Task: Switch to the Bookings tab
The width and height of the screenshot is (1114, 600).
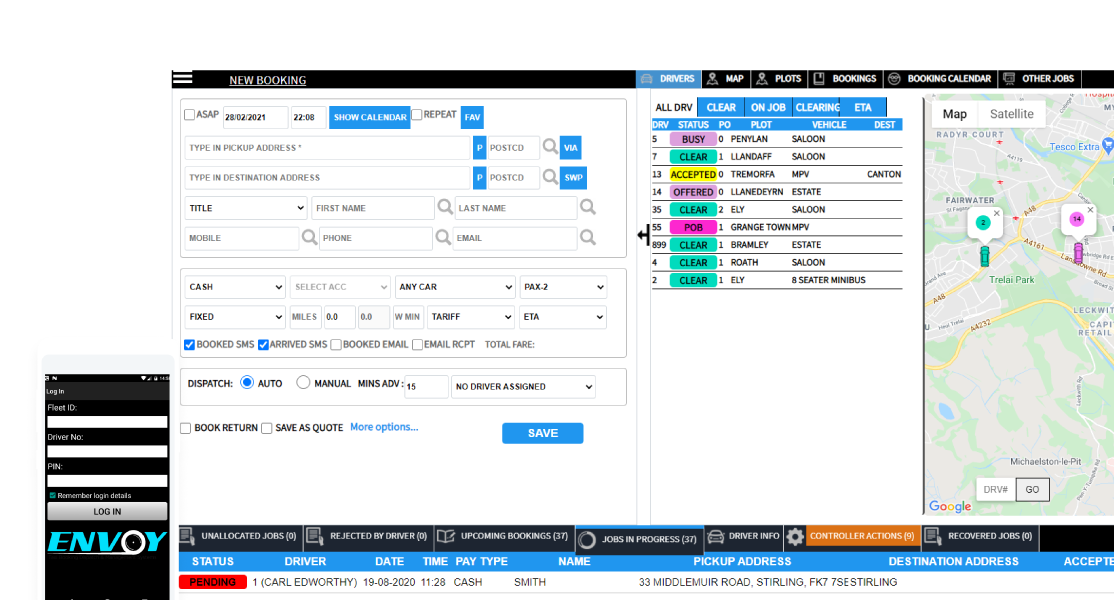Action: coord(845,79)
